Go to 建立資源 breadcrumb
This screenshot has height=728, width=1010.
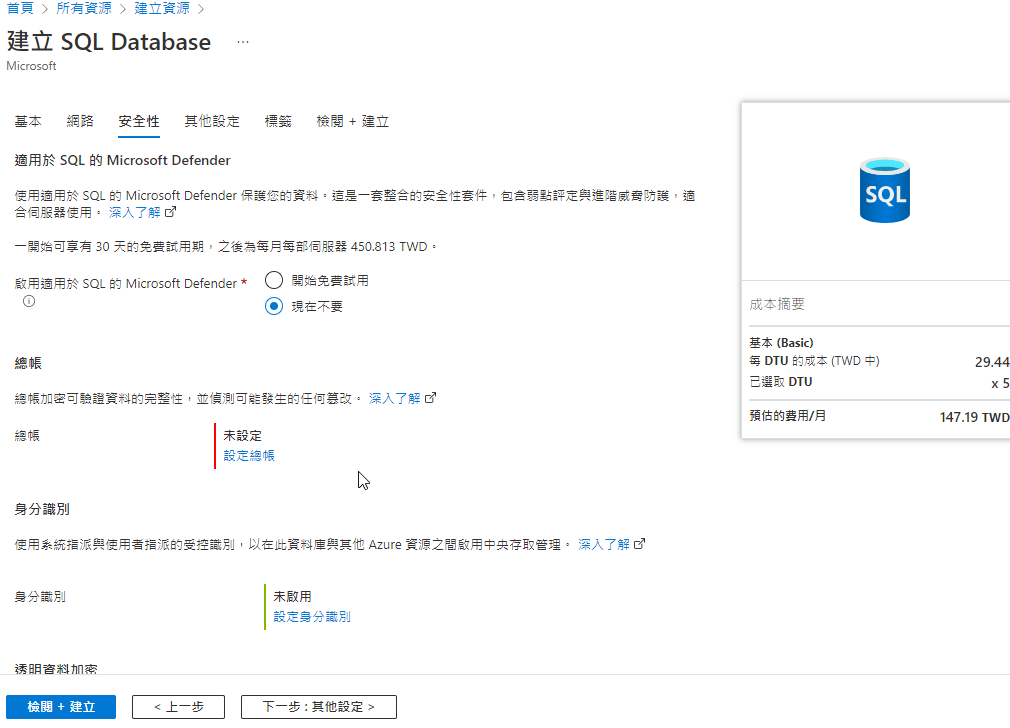pos(162,8)
